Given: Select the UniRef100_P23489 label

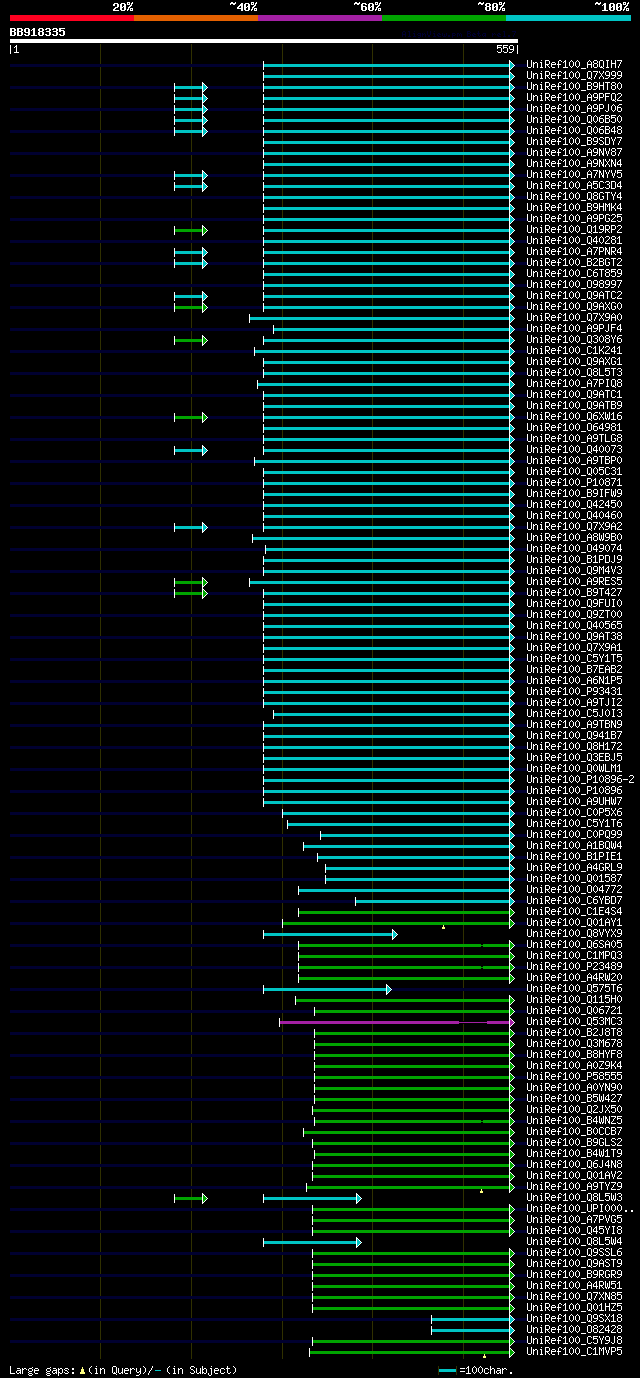Looking at the screenshot, I should click(575, 966).
